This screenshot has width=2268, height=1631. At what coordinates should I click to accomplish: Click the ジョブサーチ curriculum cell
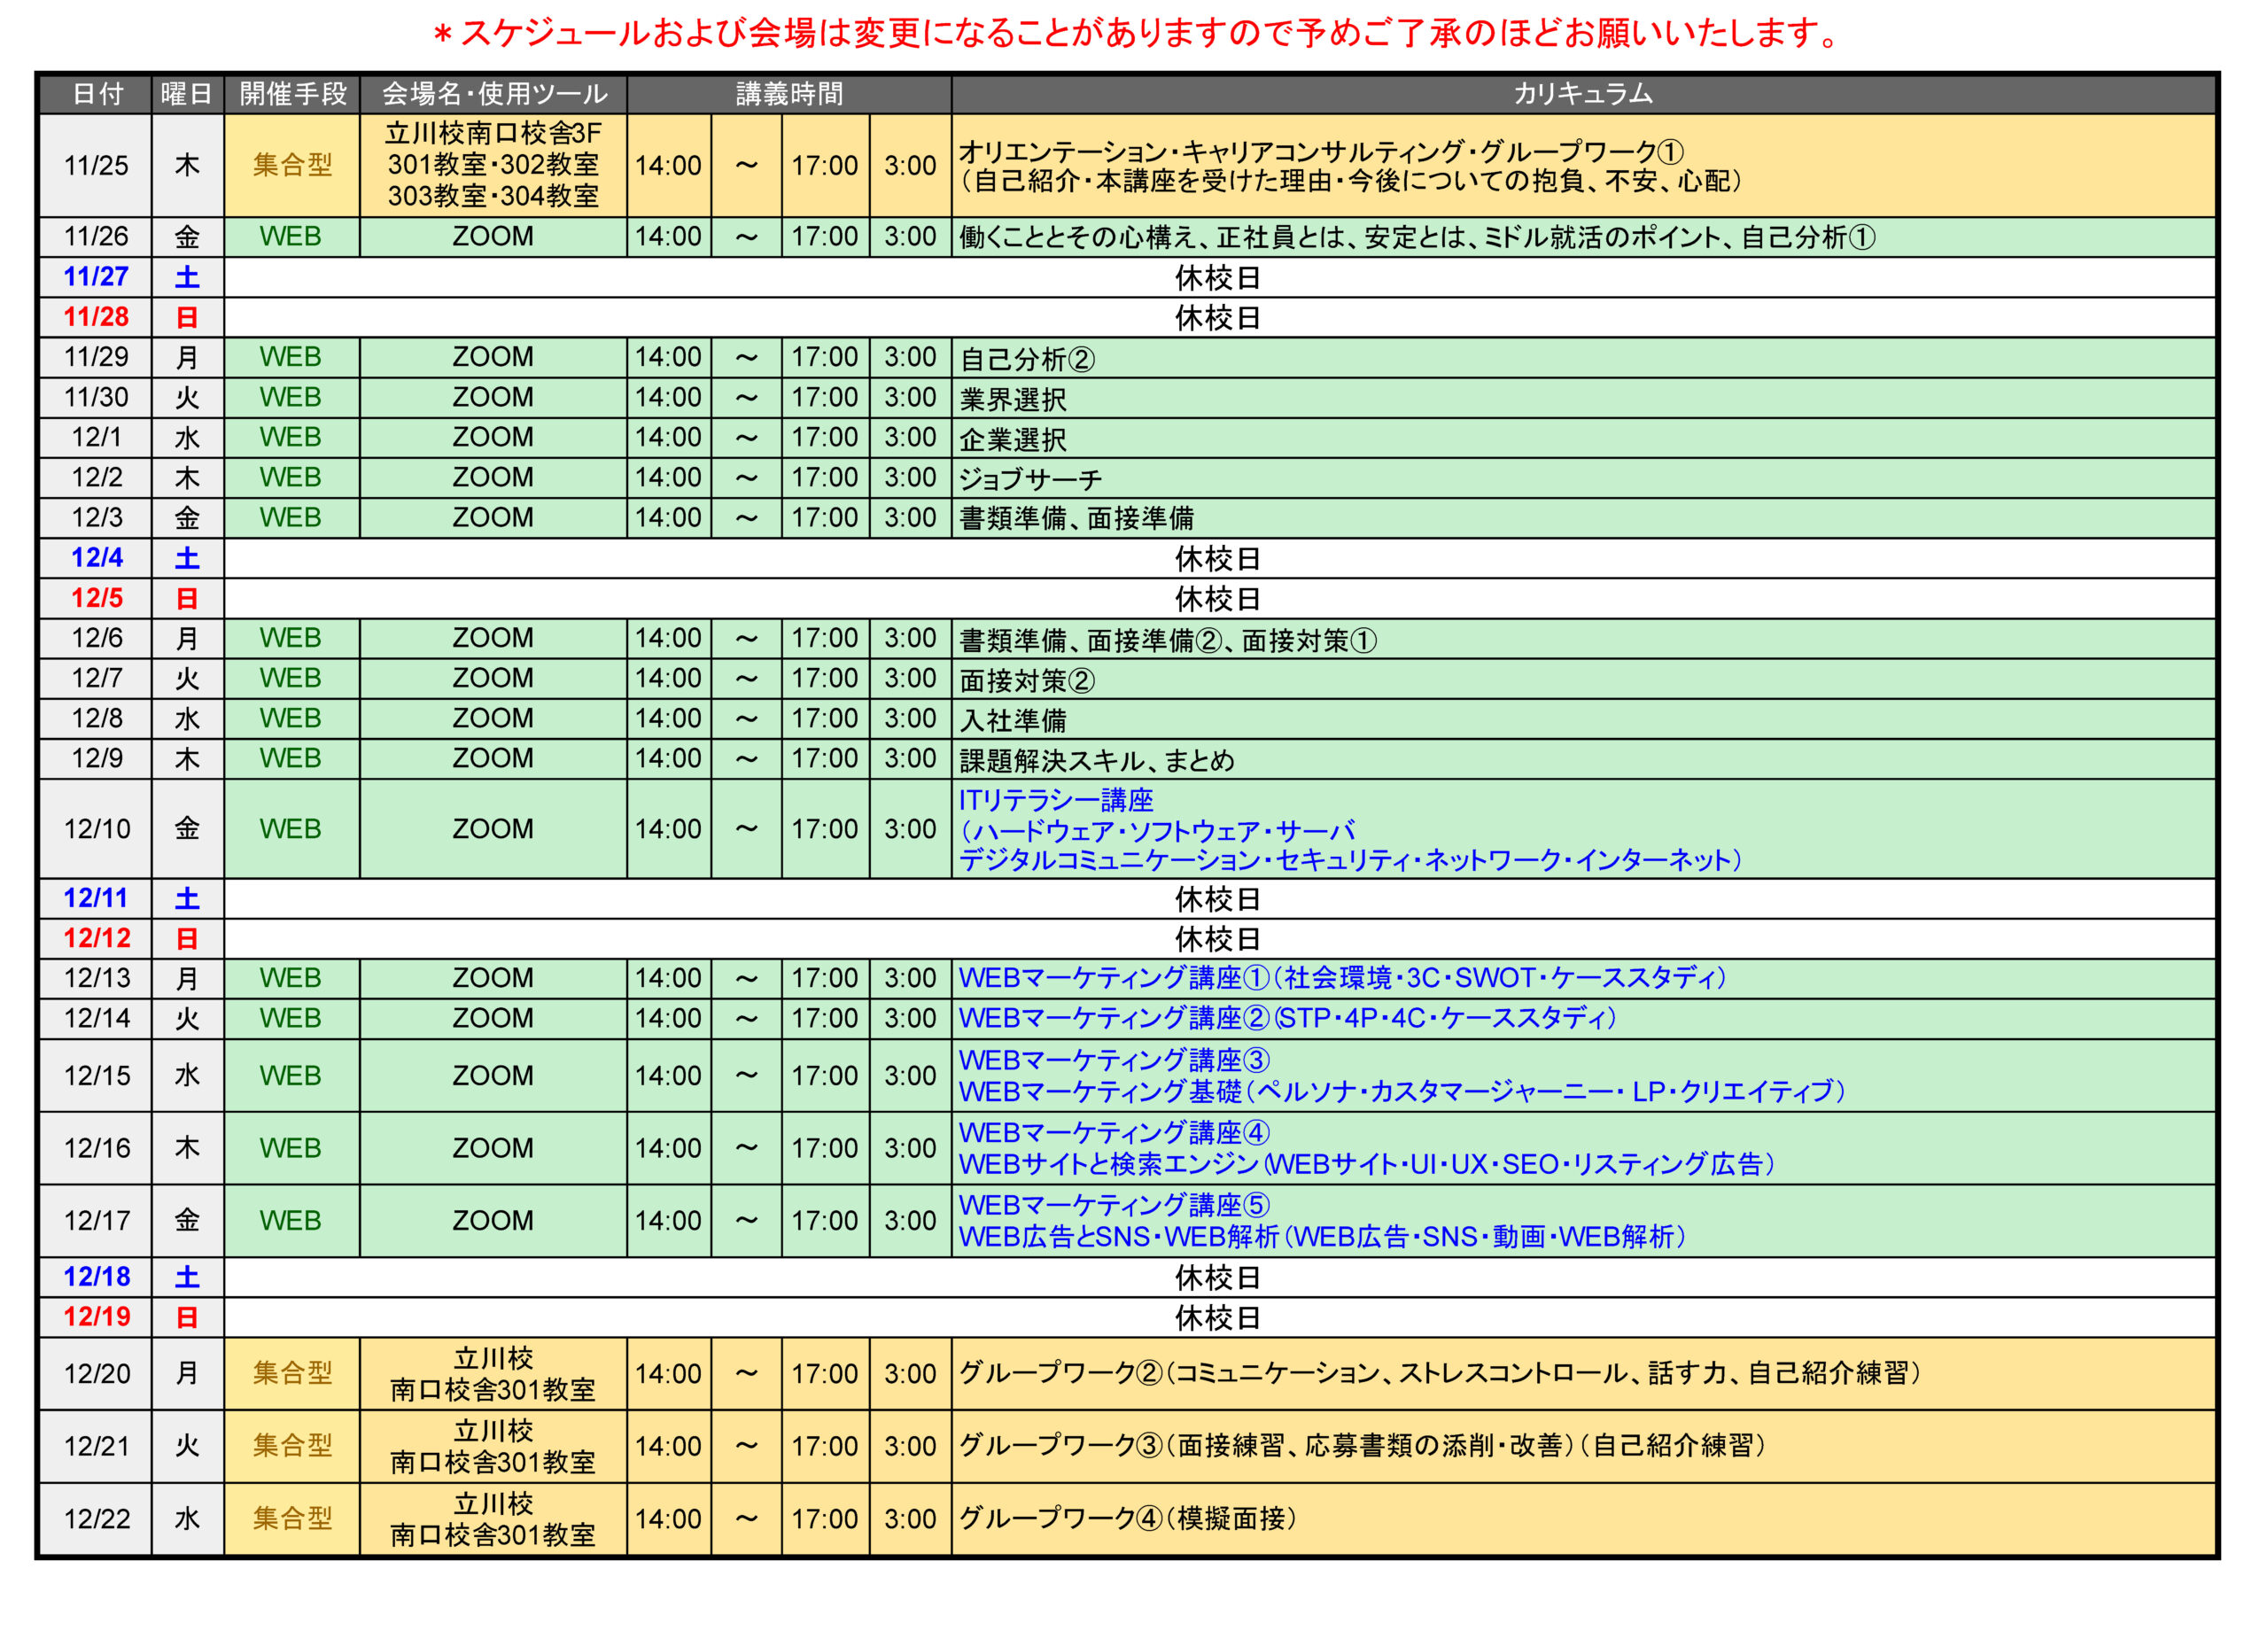coord(1583,478)
